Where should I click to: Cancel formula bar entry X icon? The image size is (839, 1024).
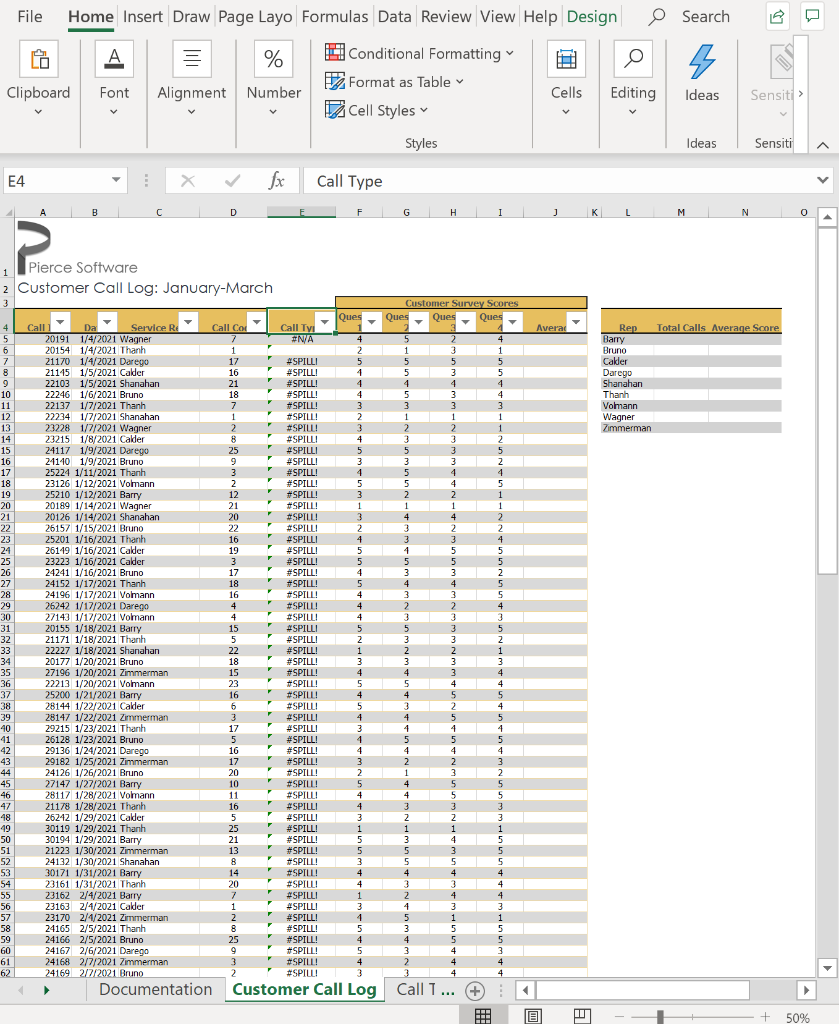point(187,181)
